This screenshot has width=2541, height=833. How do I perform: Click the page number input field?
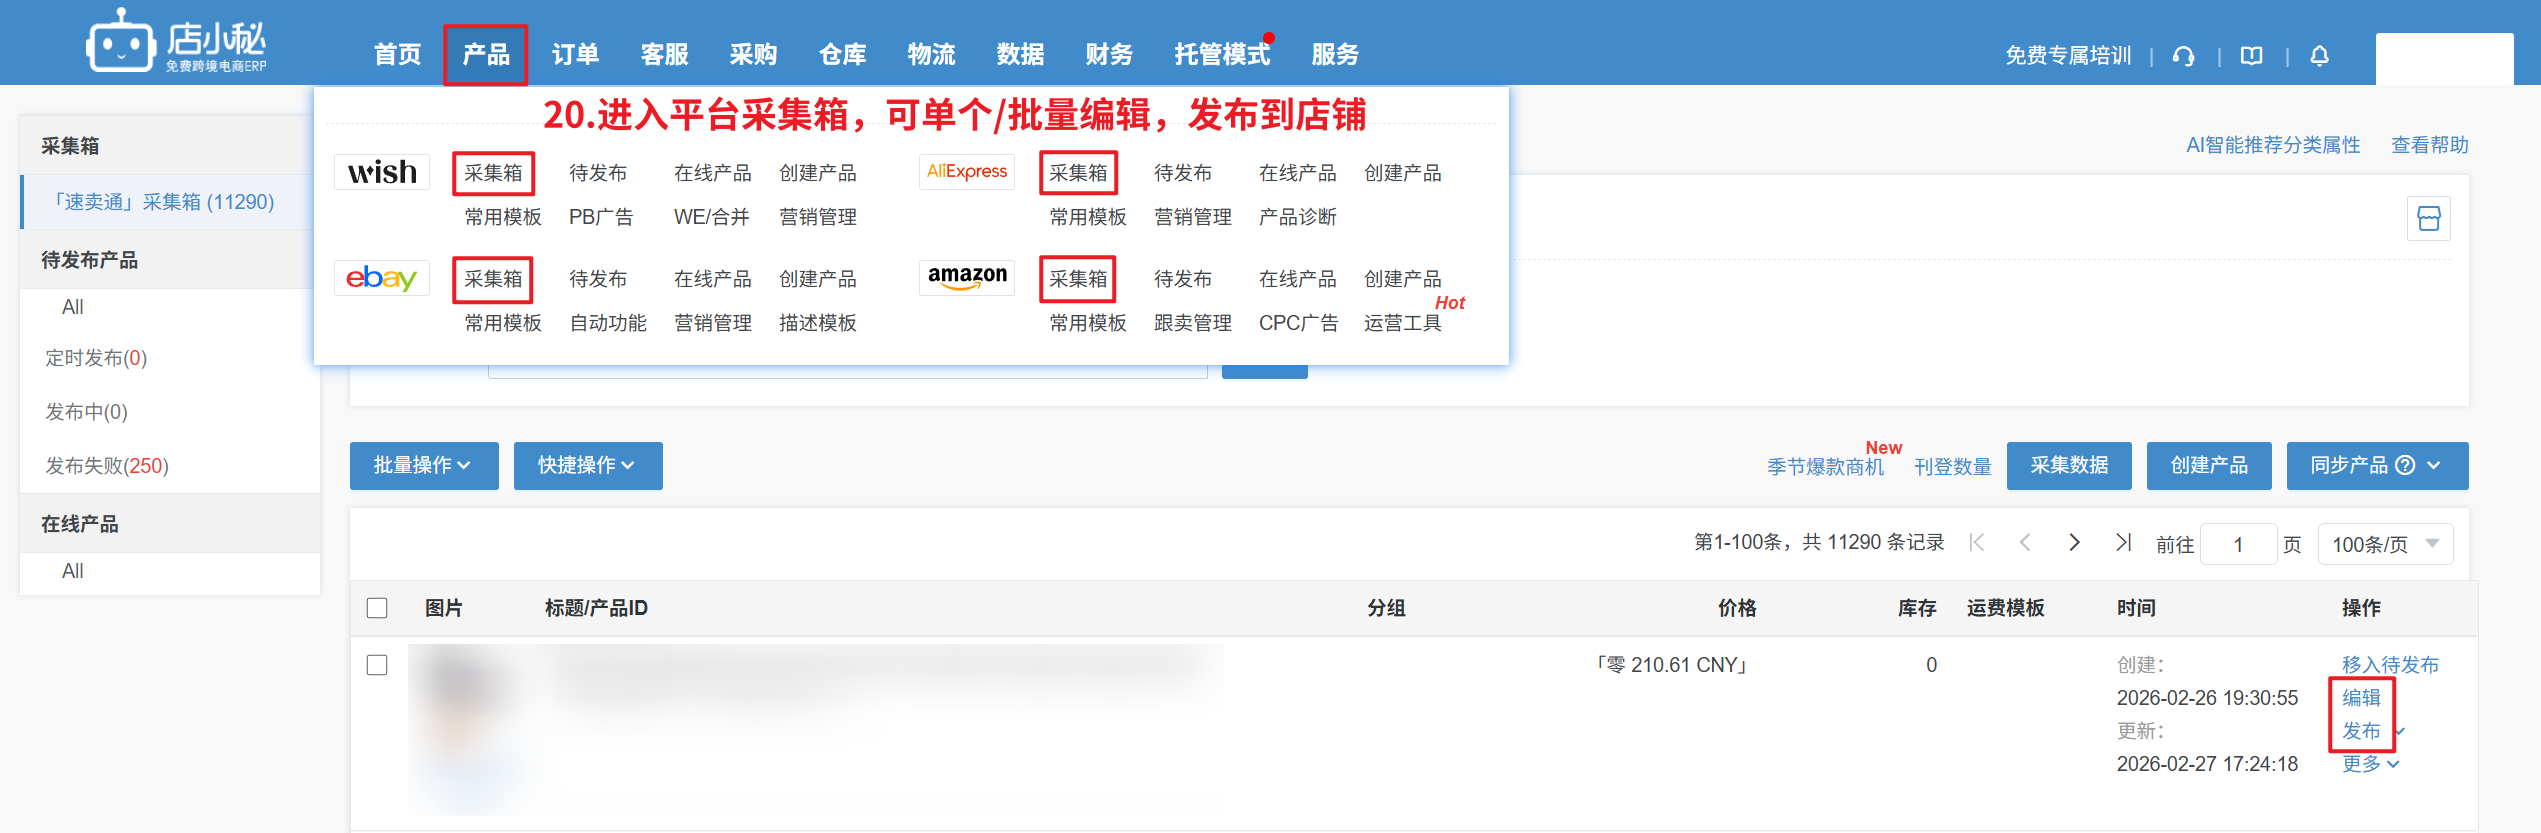click(2238, 544)
